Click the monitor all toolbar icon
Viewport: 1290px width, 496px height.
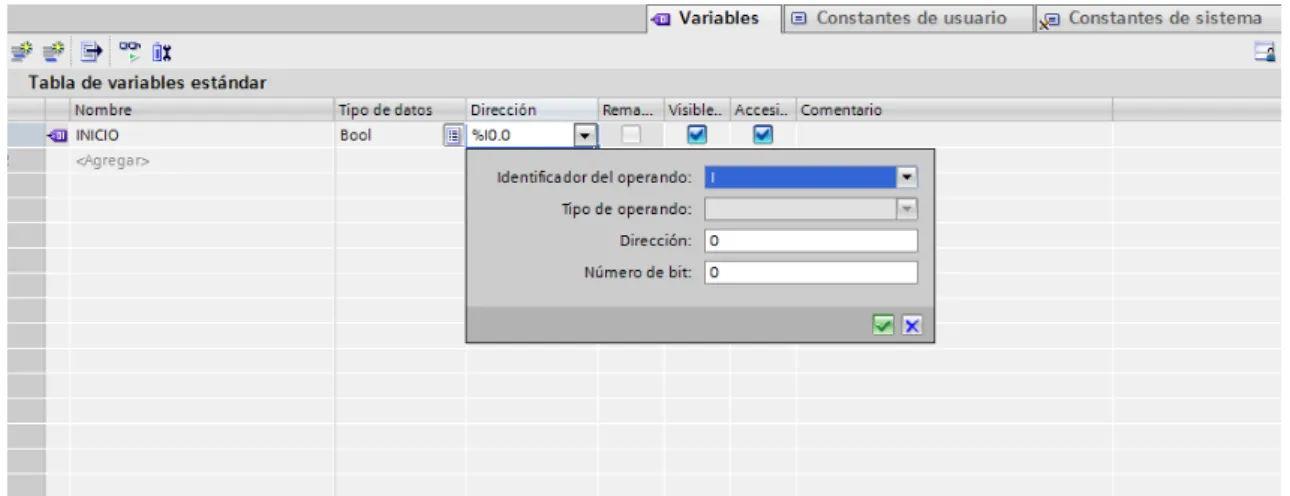[130, 50]
